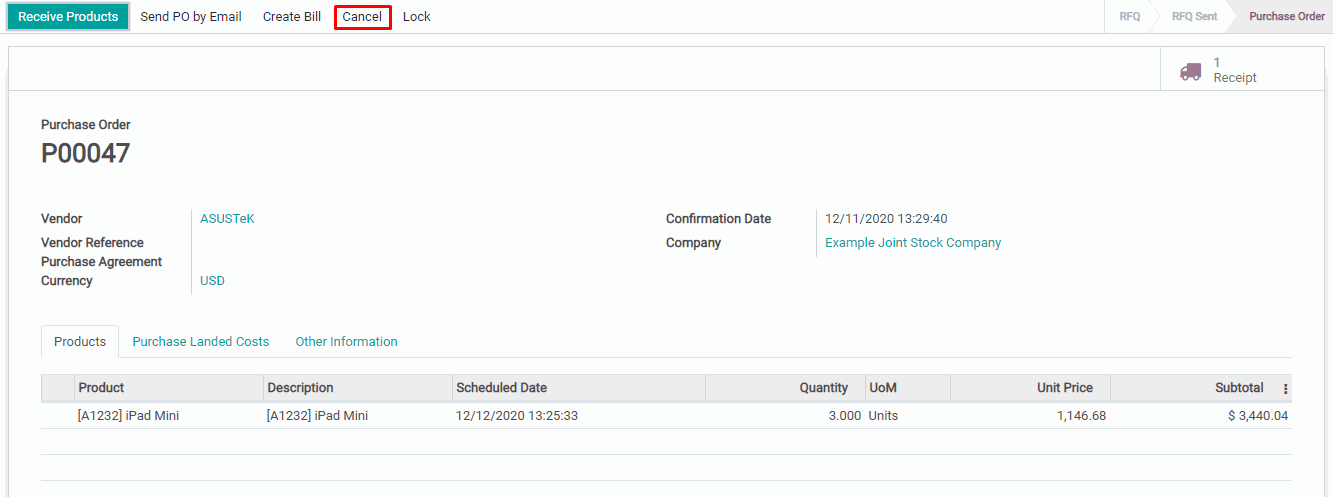Switch to the Products tab
The image size is (1333, 497).
[x=80, y=342]
